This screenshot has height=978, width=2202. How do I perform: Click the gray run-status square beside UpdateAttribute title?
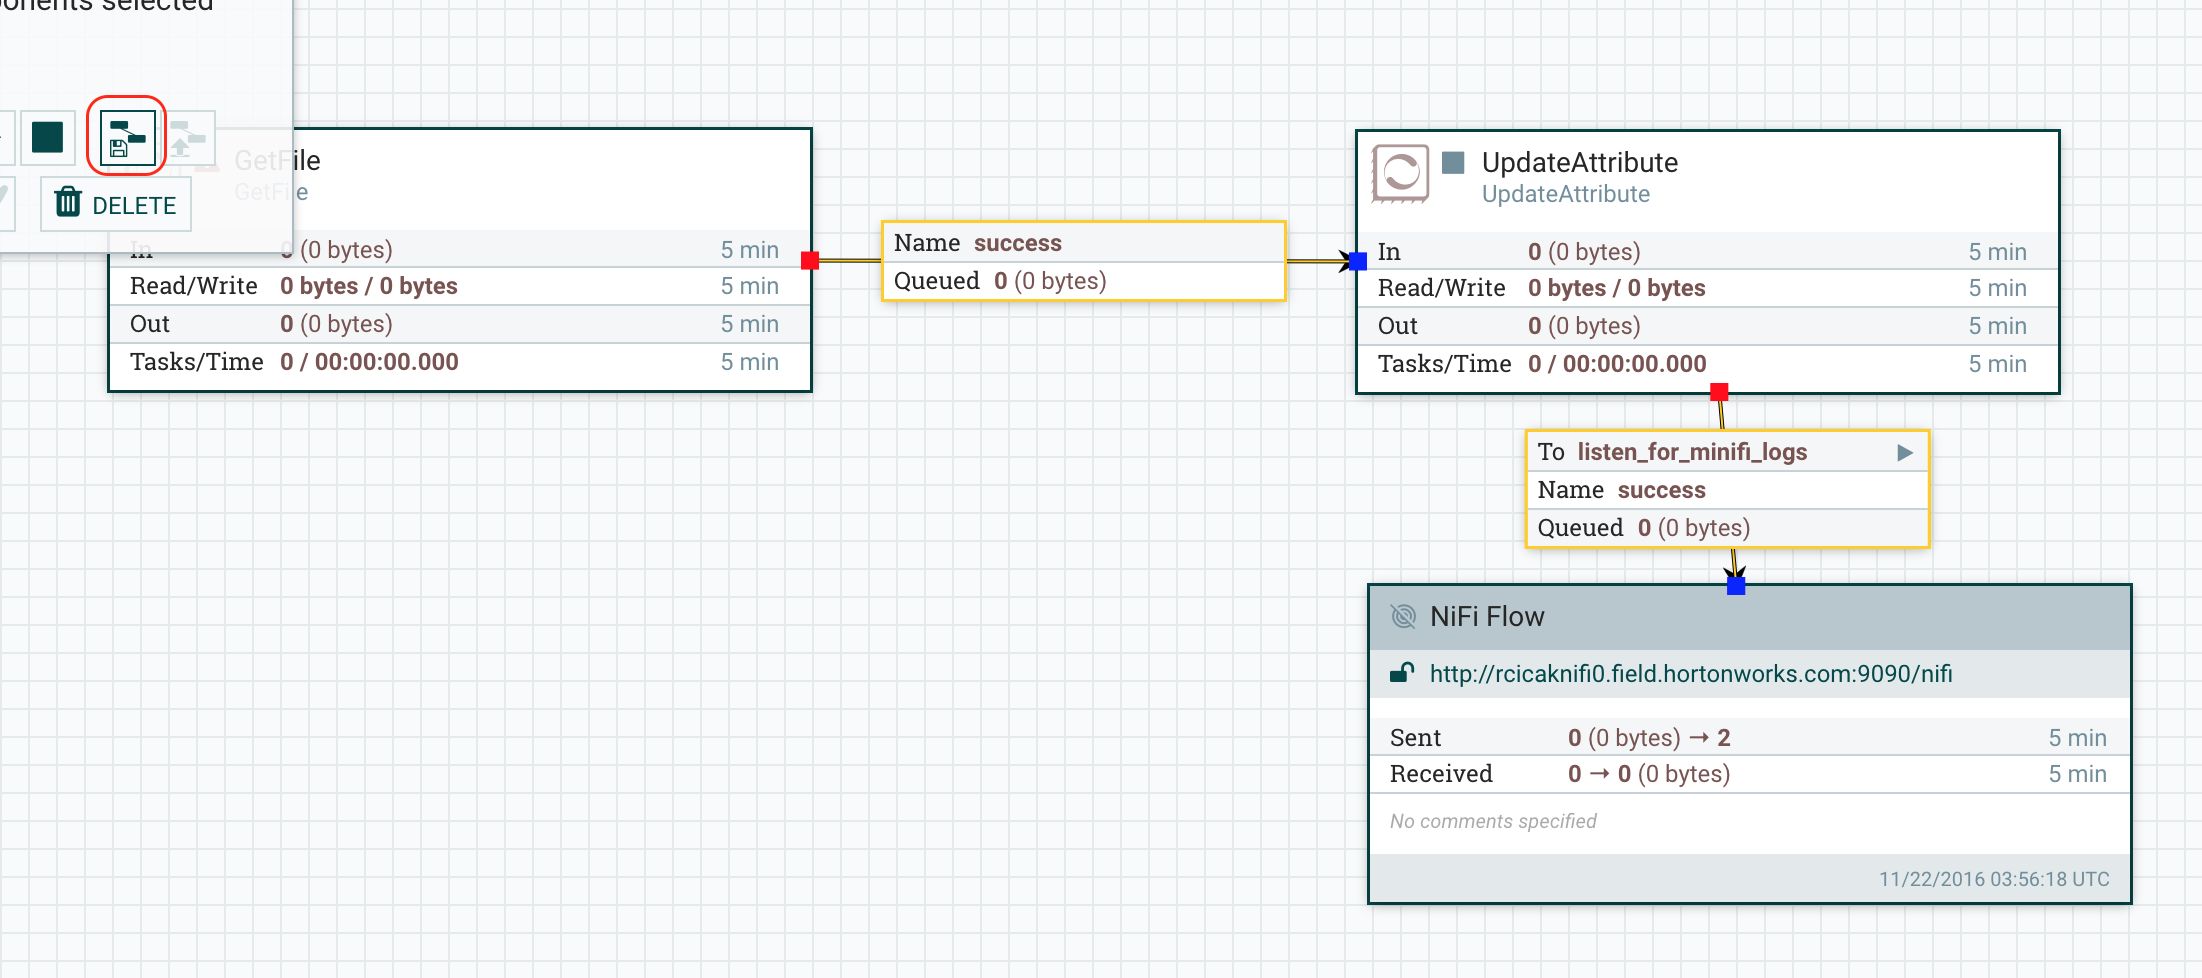coord(1452,161)
